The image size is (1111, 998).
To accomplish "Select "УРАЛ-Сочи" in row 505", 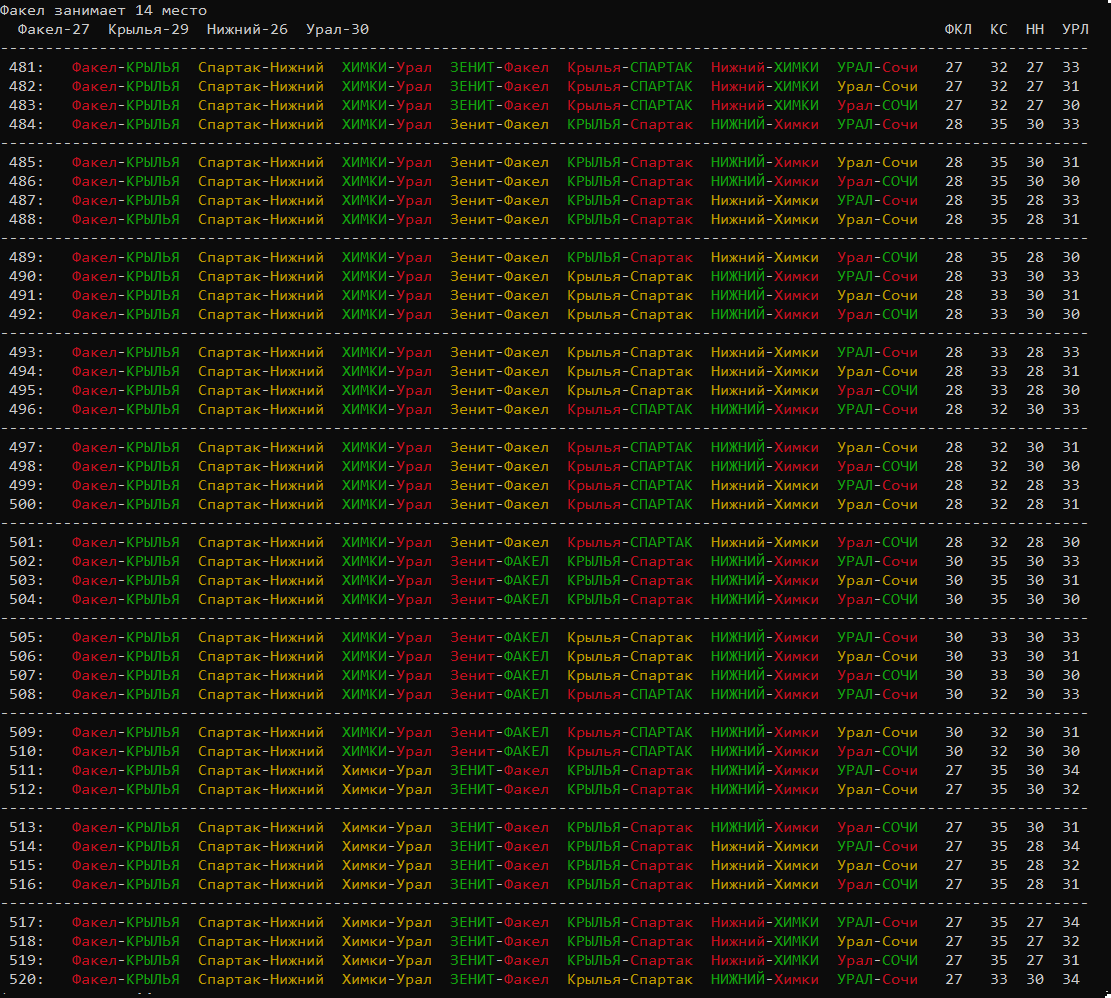I will click(x=877, y=637).
